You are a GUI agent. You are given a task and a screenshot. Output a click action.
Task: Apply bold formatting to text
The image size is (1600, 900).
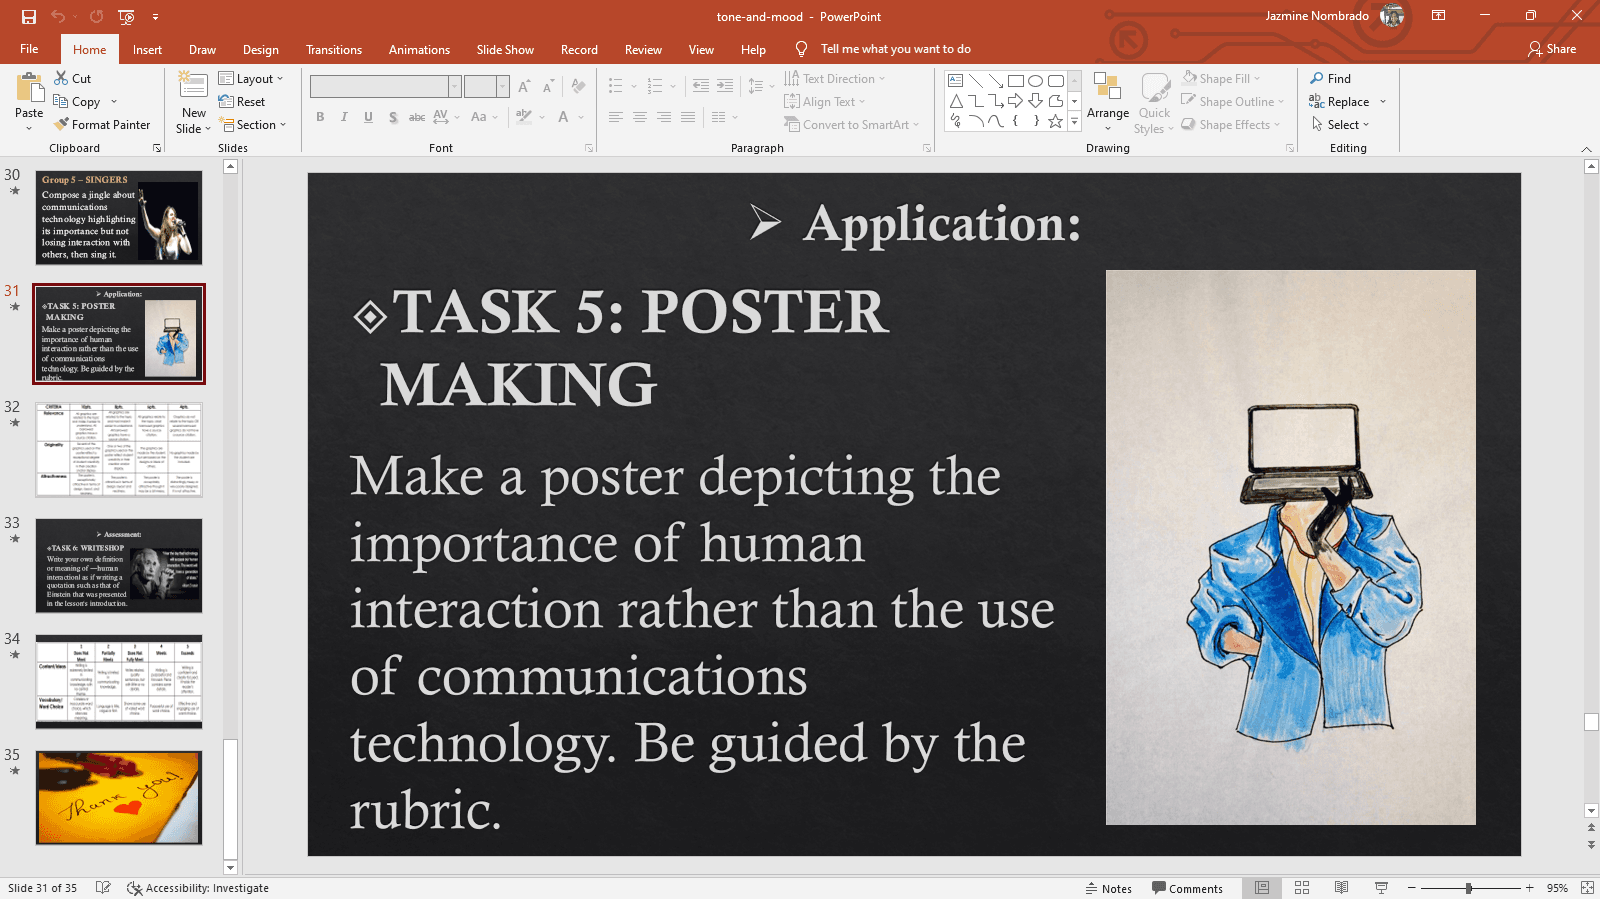click(x=320, y=117)
